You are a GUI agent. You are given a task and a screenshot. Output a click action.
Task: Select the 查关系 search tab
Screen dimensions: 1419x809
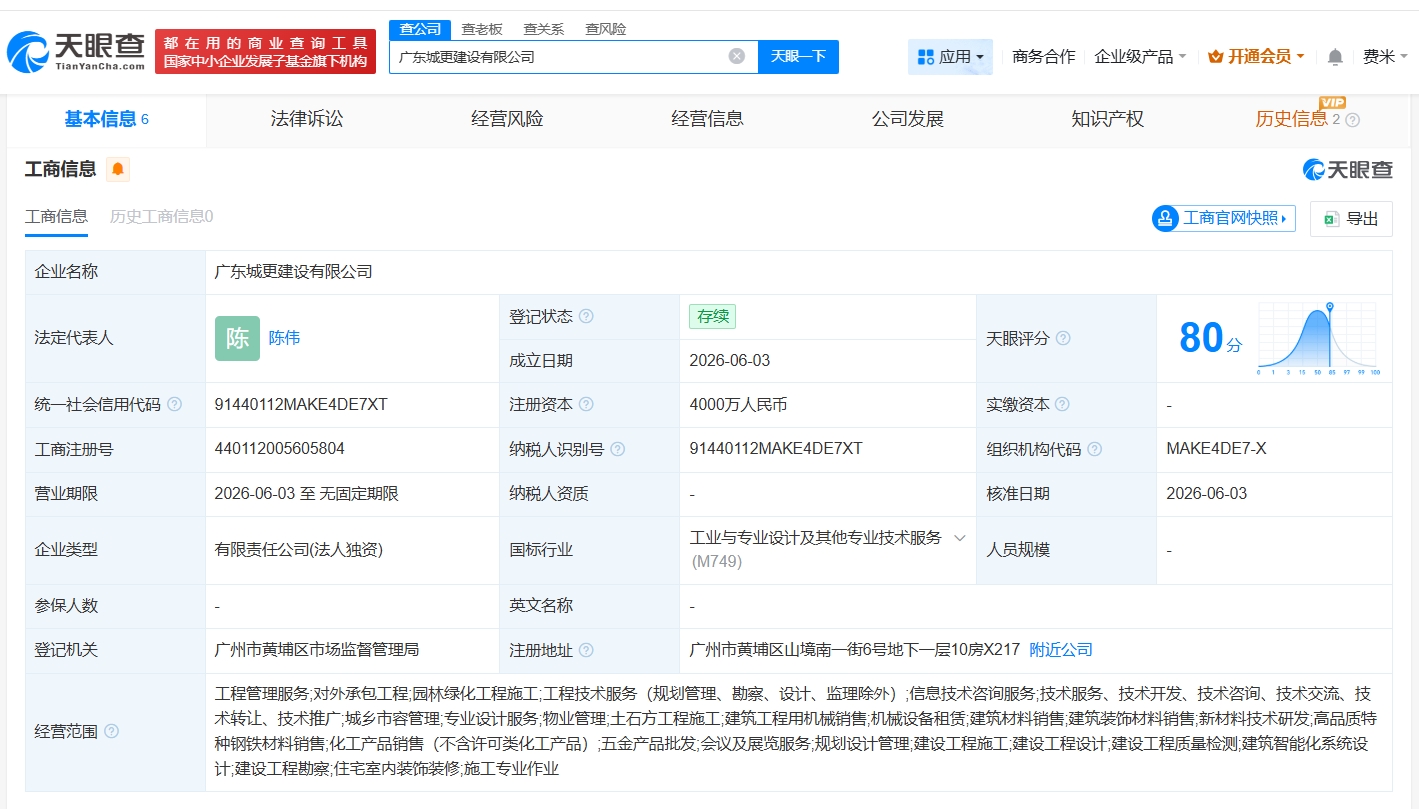point(544,29)
